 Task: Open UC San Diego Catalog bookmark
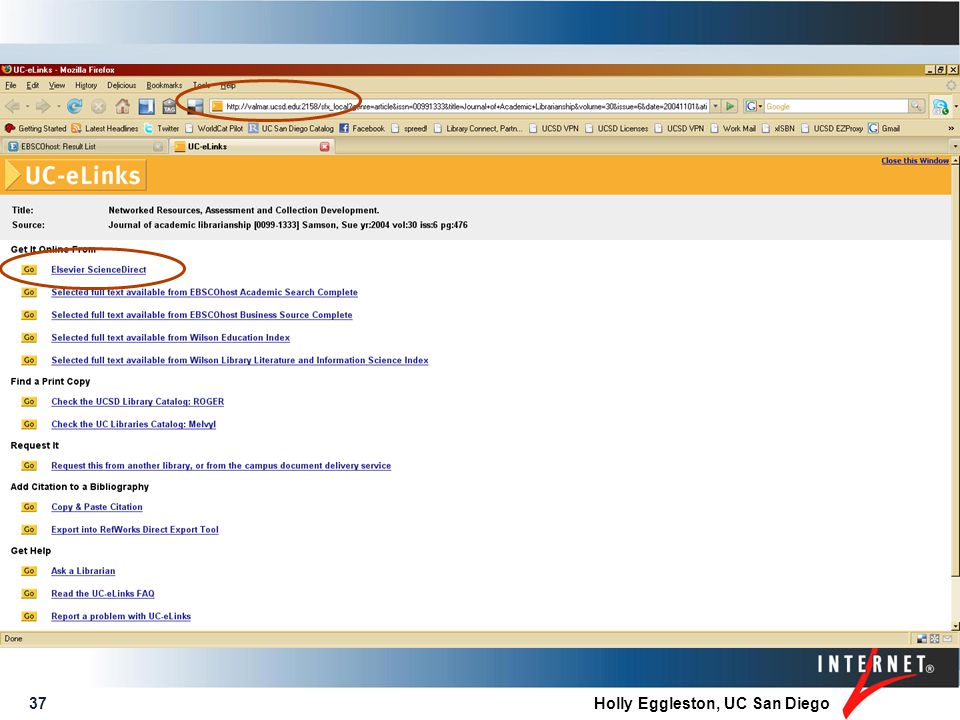click(291, 129)
